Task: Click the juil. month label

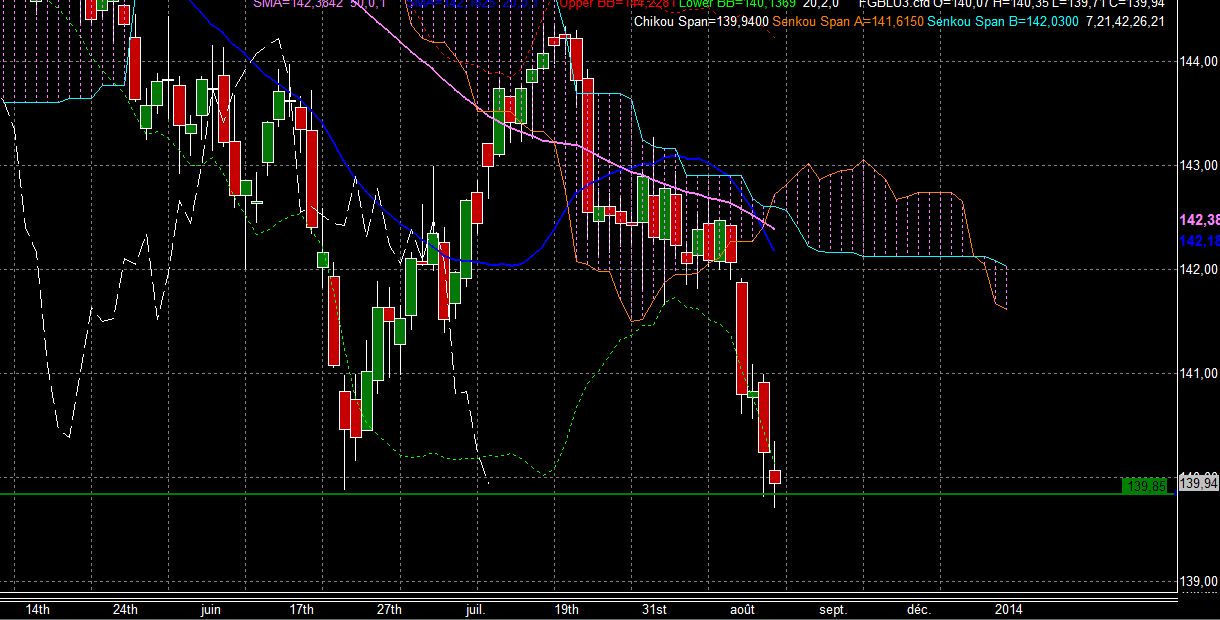Action: [x=477, y=609]
